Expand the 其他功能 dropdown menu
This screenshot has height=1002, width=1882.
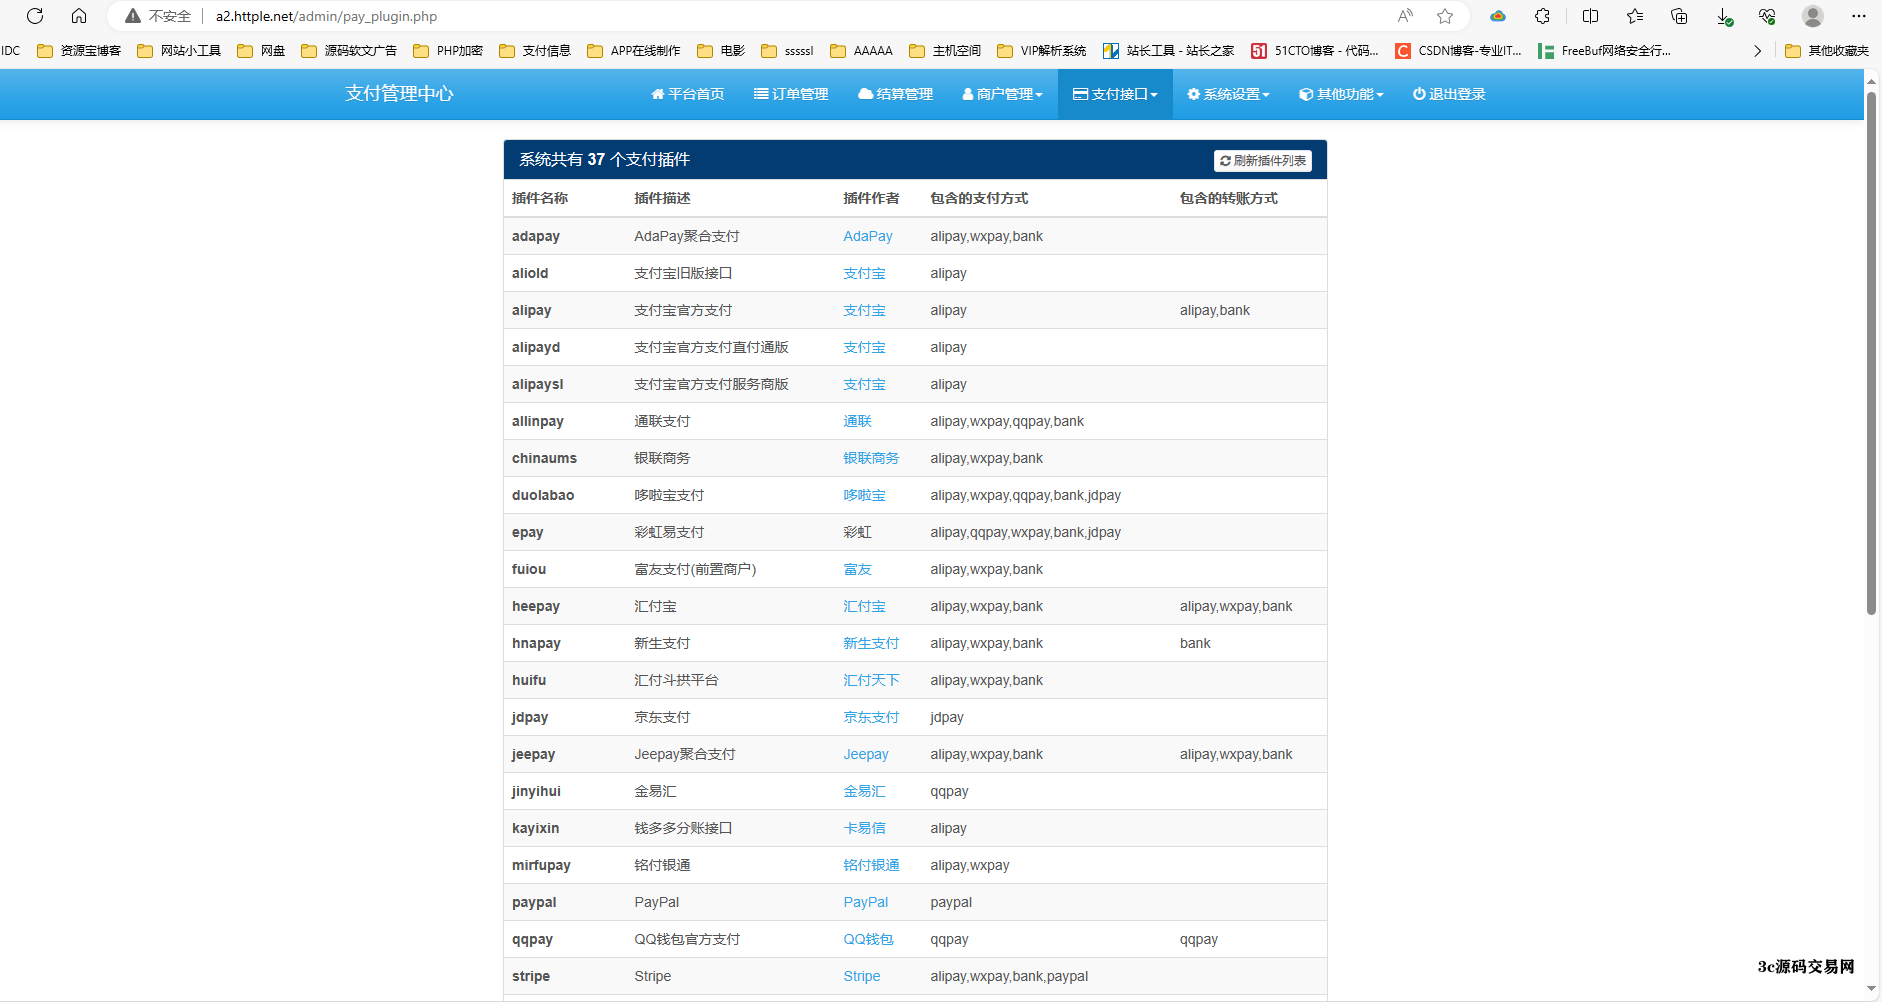[x=1341, y=94]
